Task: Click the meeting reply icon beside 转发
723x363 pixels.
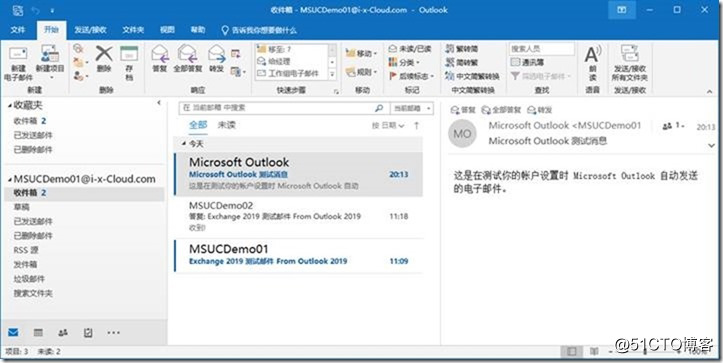Action: coord(236,53)
